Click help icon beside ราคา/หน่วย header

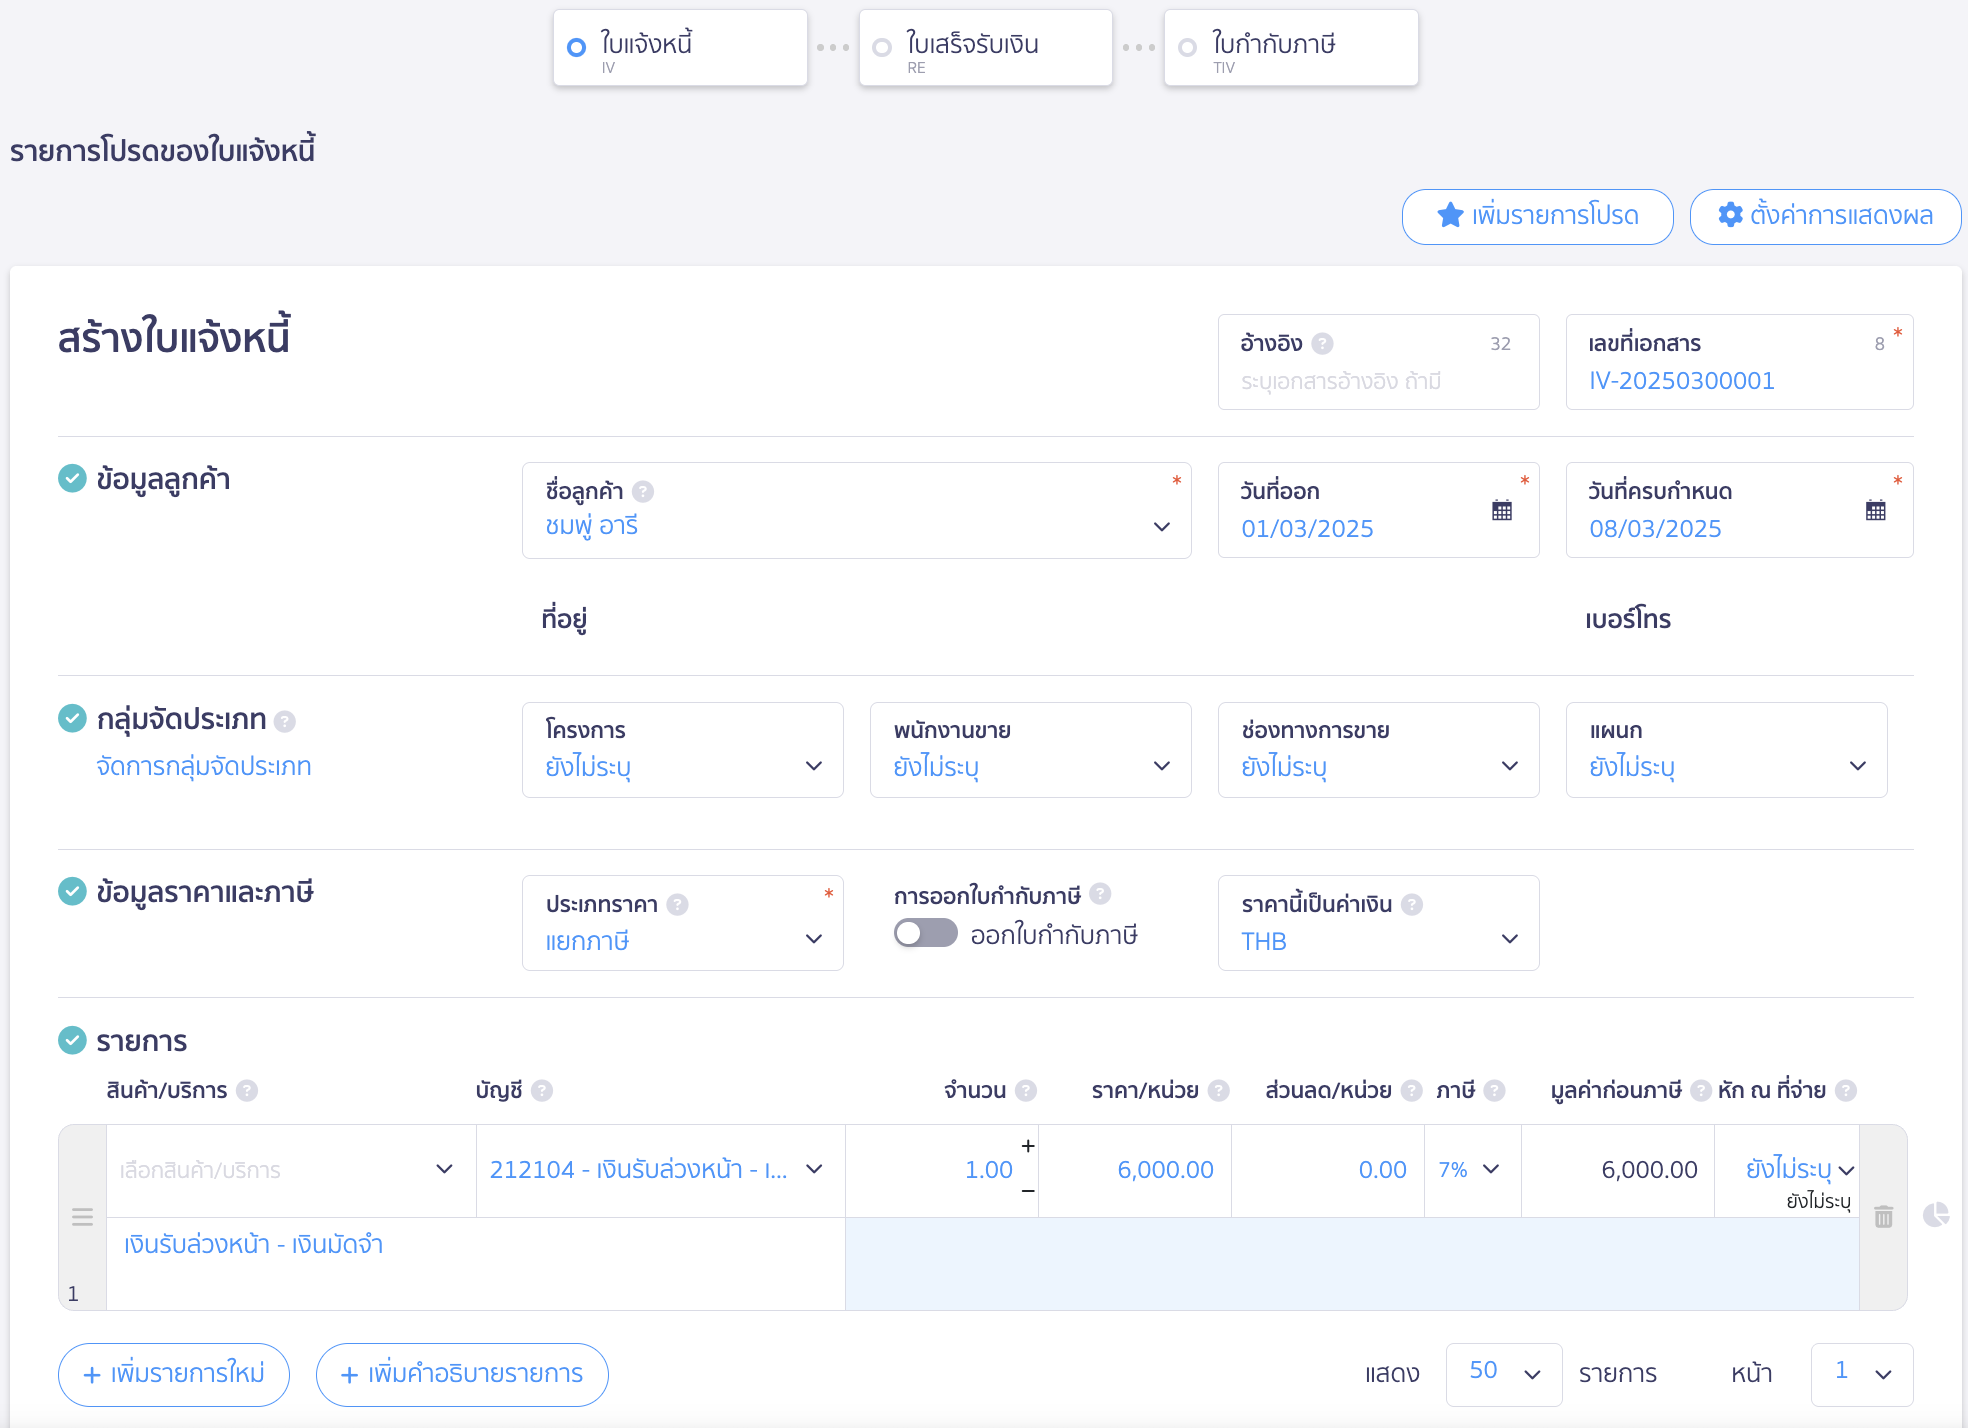pos(1218,1091)
